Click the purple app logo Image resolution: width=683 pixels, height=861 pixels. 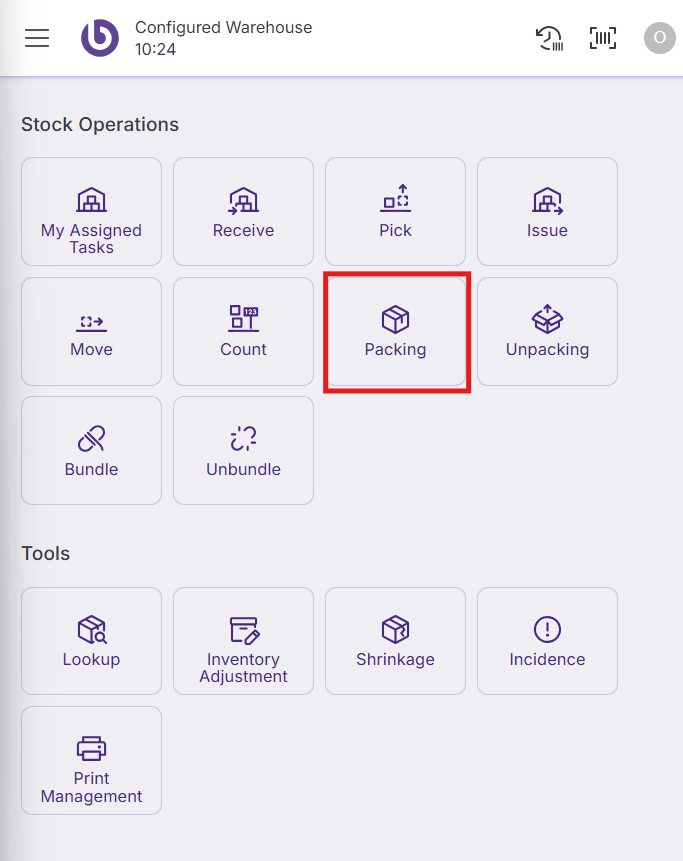coord(100,38)
